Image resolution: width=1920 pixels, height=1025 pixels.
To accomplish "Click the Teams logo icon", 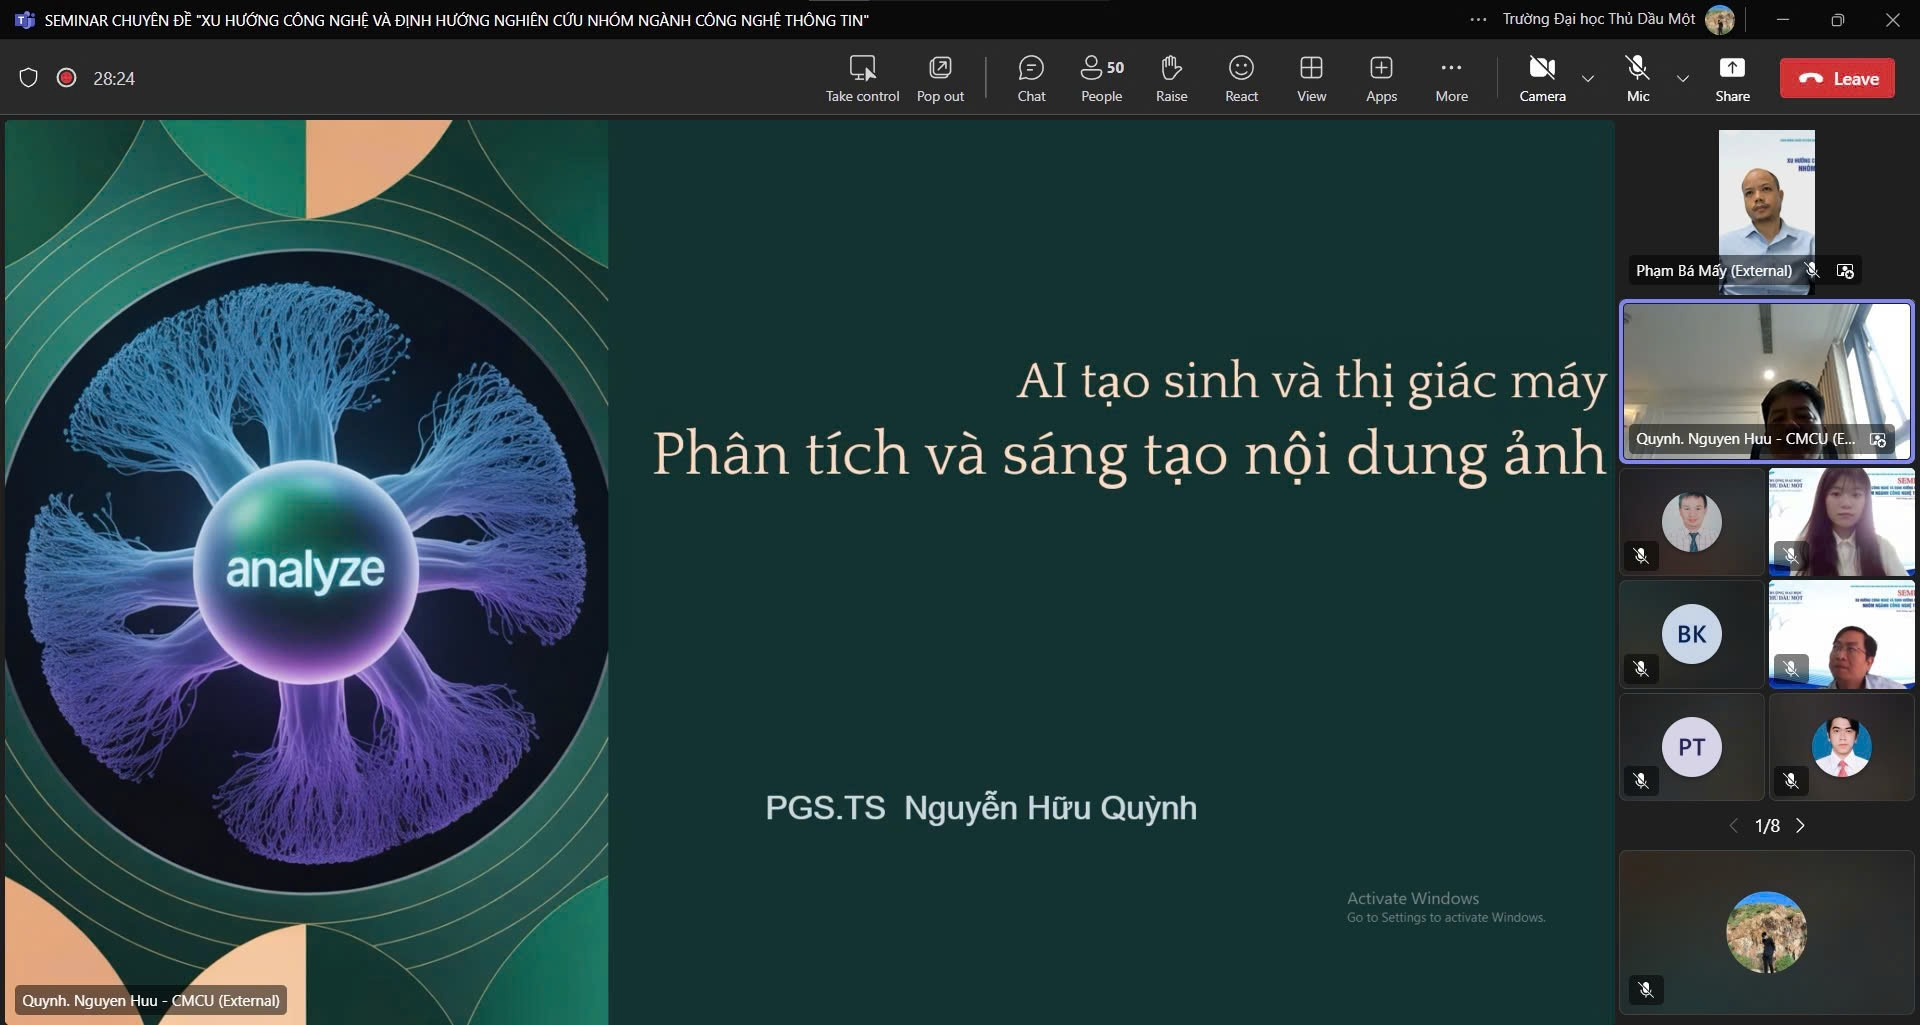I will [x=25, y=20].
